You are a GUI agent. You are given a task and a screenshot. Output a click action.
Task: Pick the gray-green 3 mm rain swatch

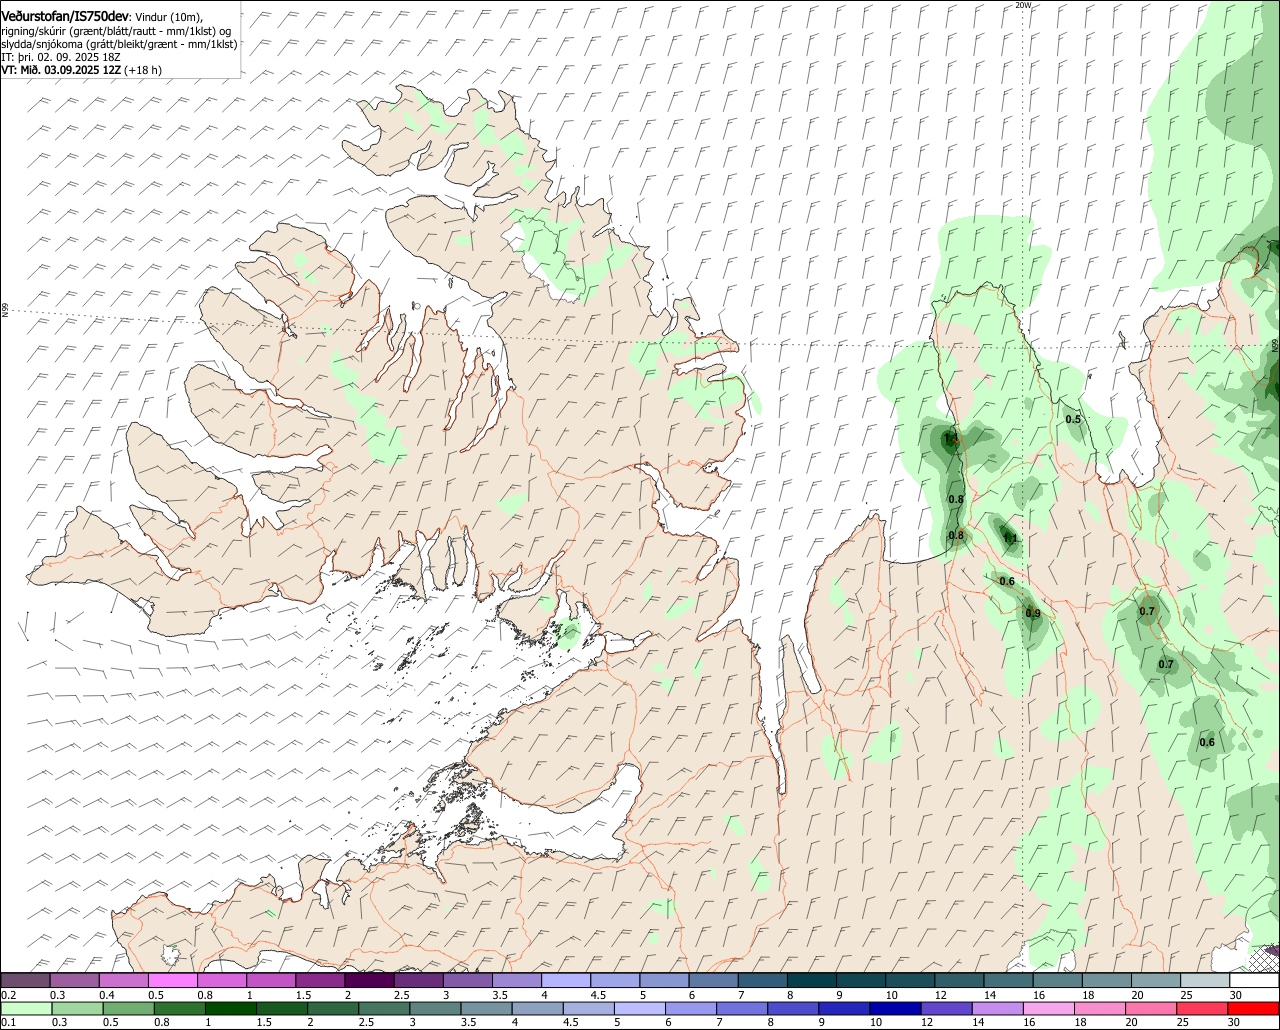pos(435,1009)
